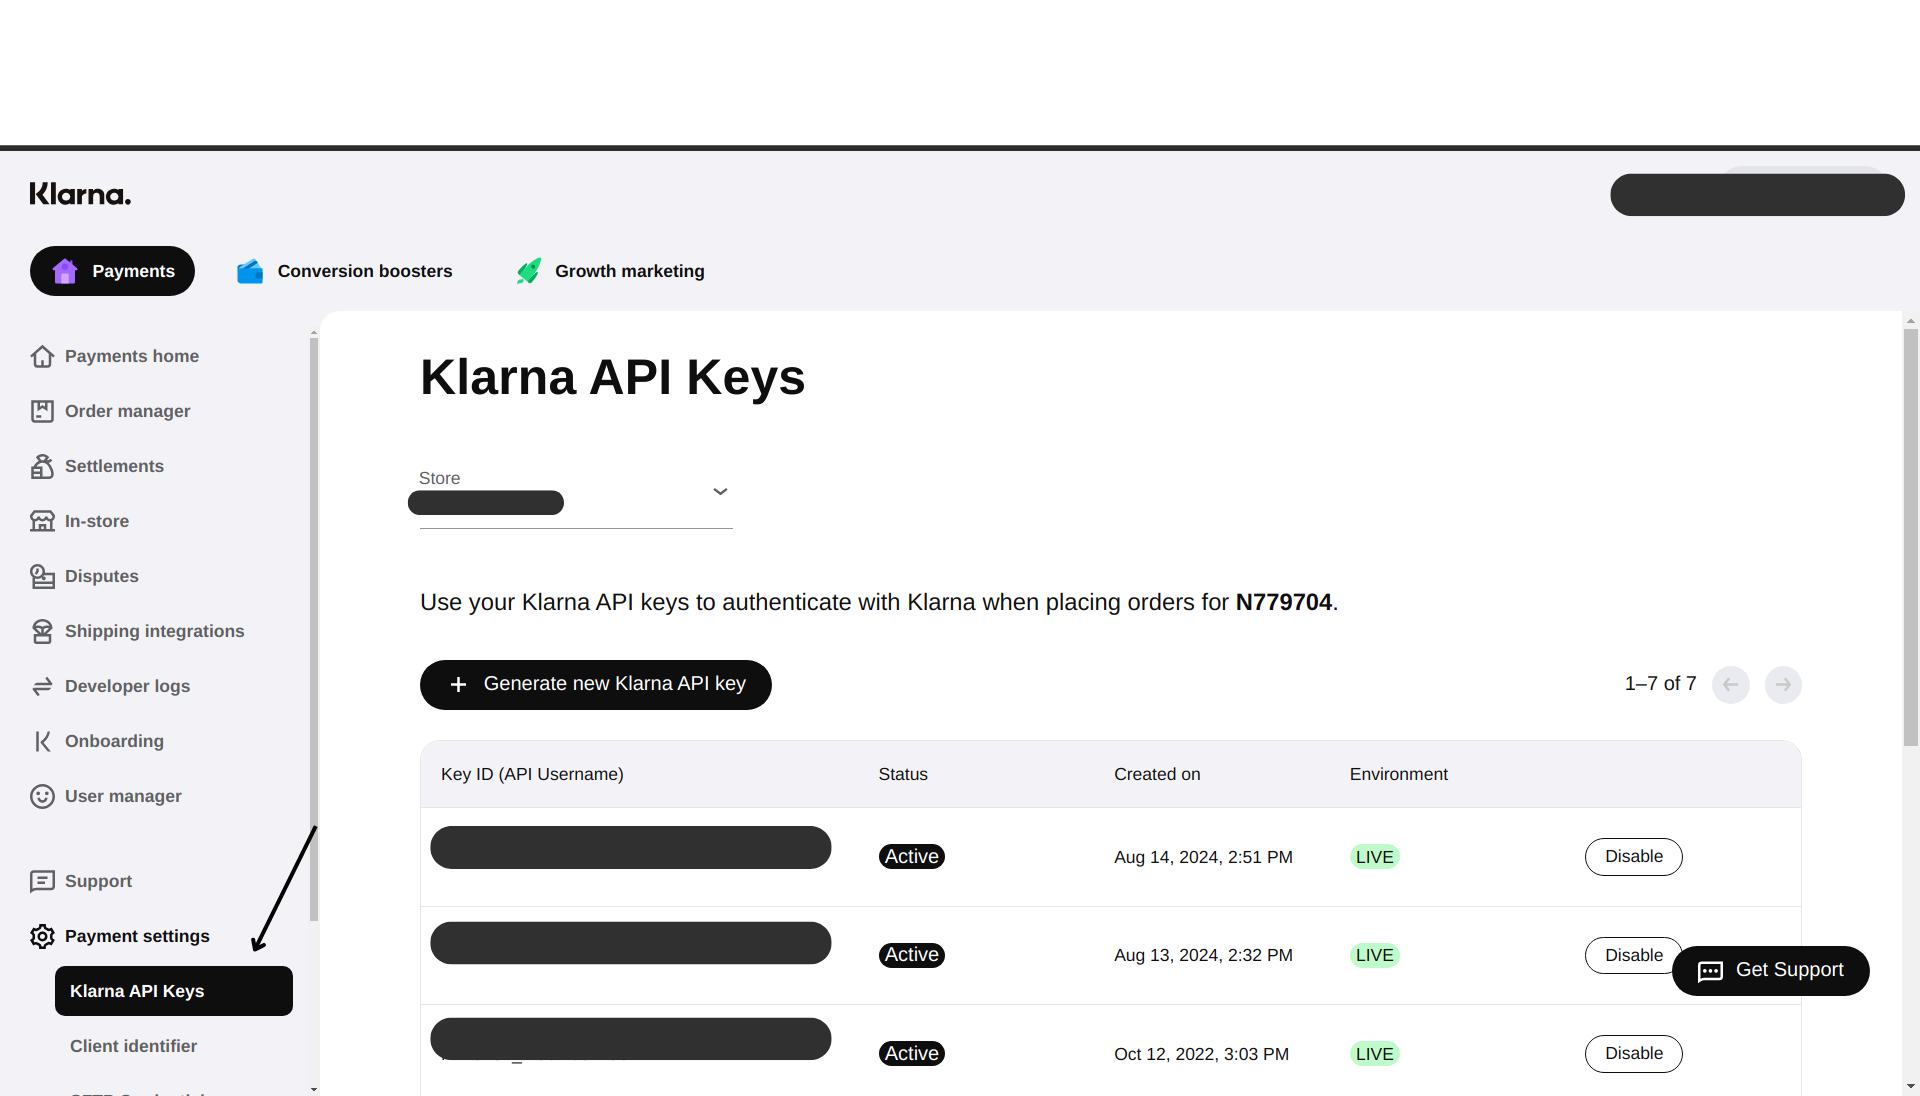
Task: Click the Payment settings gear icon
Action: coord(42,936)
